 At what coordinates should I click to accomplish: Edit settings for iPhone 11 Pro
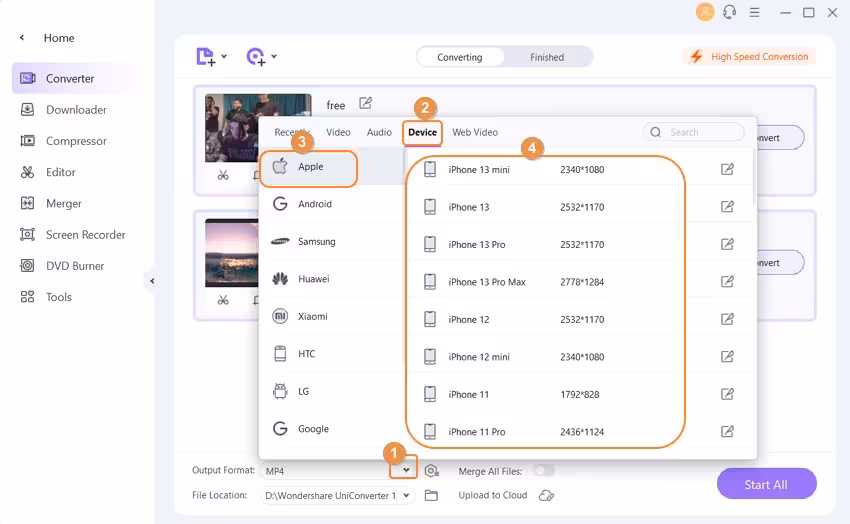pos(727,431)
